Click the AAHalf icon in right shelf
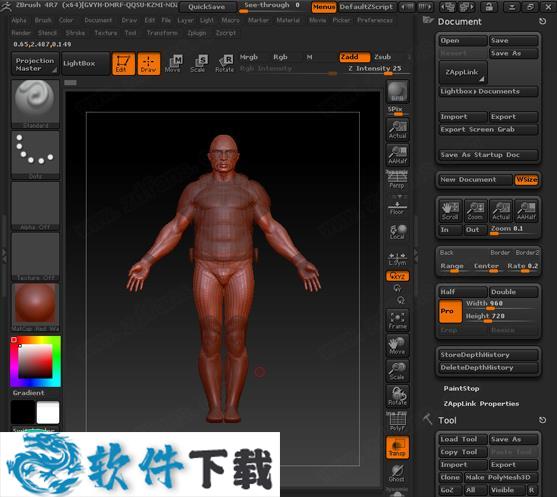The height and width of the screenshot is (497, 557). point(398,155)
